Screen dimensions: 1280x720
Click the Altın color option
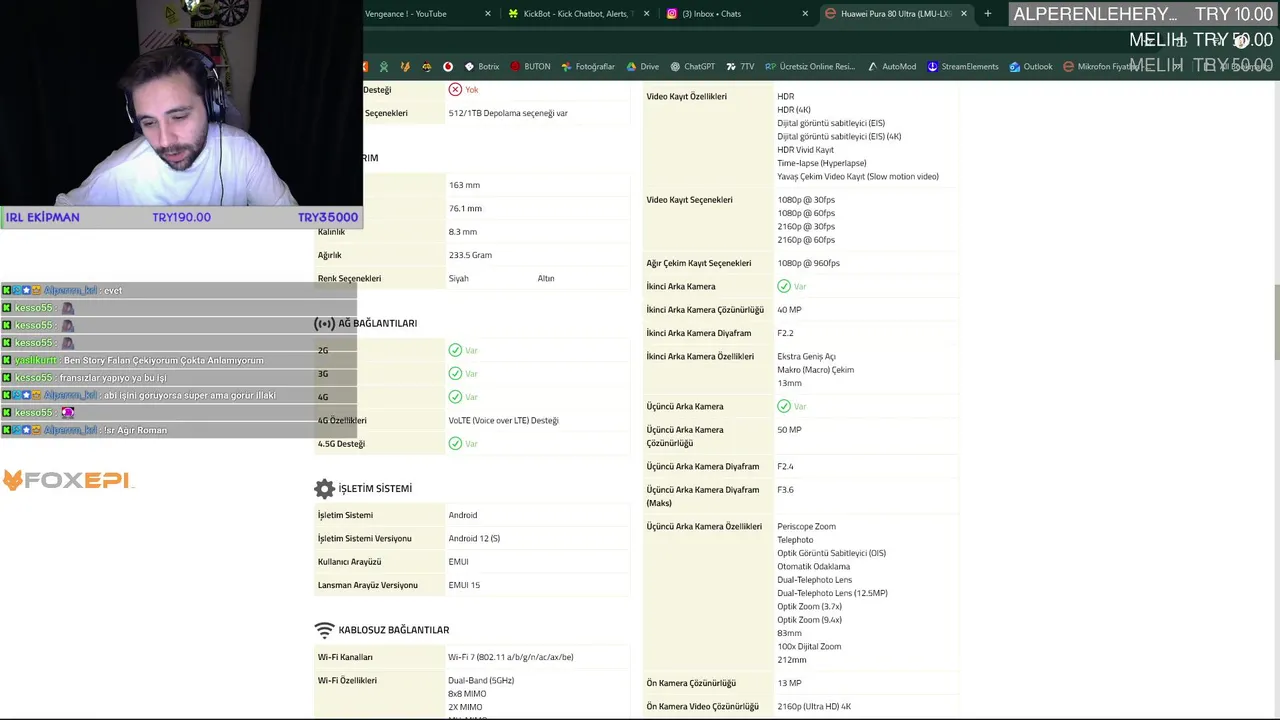point(546,279)
